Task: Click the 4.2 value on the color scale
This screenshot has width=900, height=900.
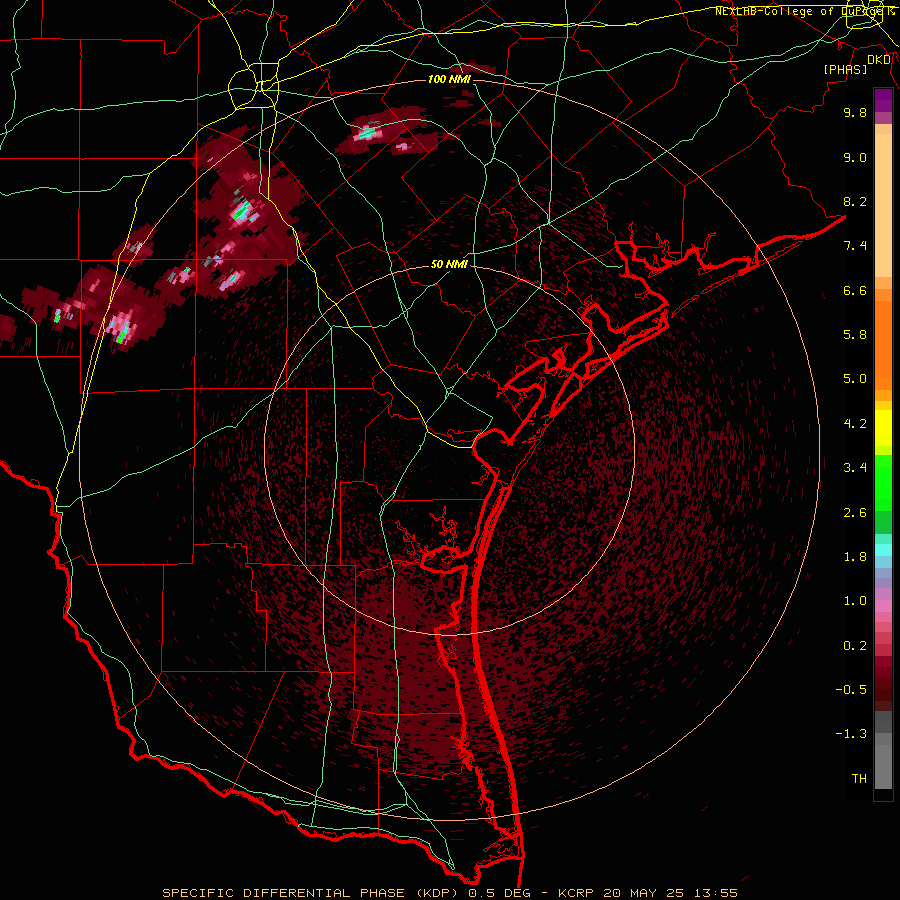Action: click(855, 424)
